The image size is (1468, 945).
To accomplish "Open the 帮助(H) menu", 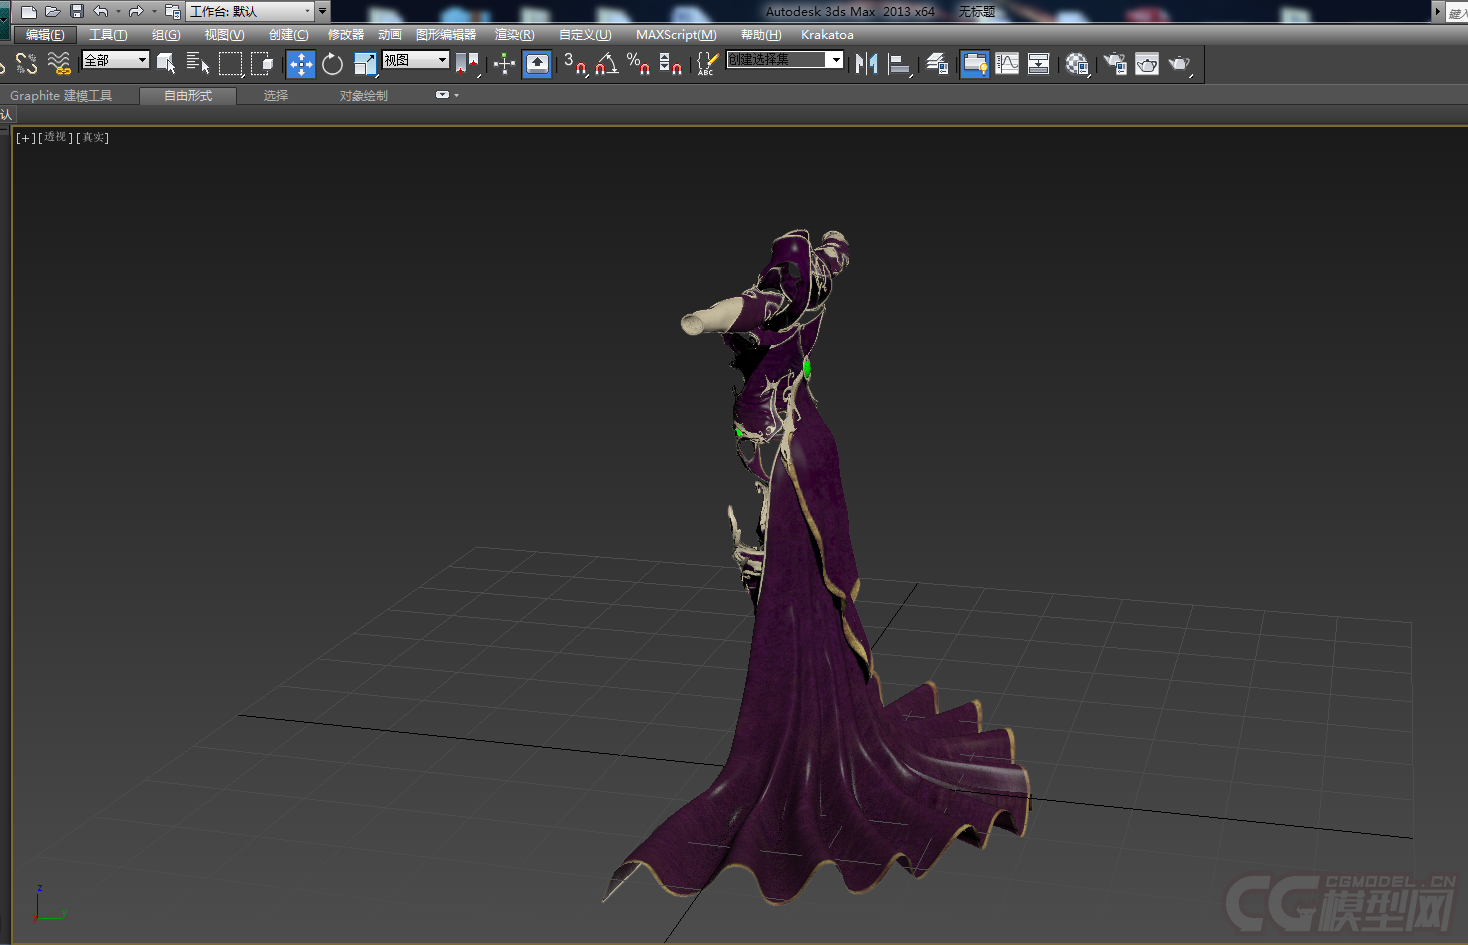I will tap(761, 35).
